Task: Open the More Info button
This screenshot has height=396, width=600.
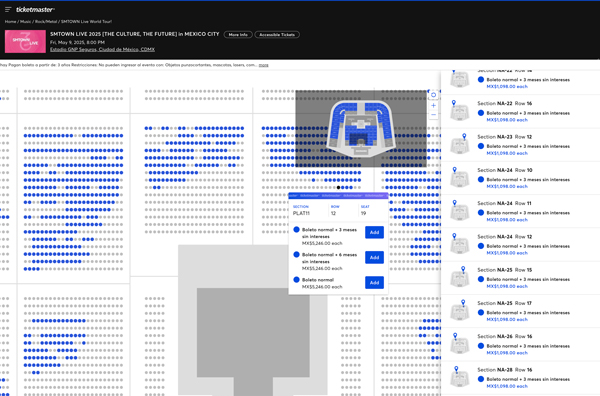Action: click(x=238, y=34)
